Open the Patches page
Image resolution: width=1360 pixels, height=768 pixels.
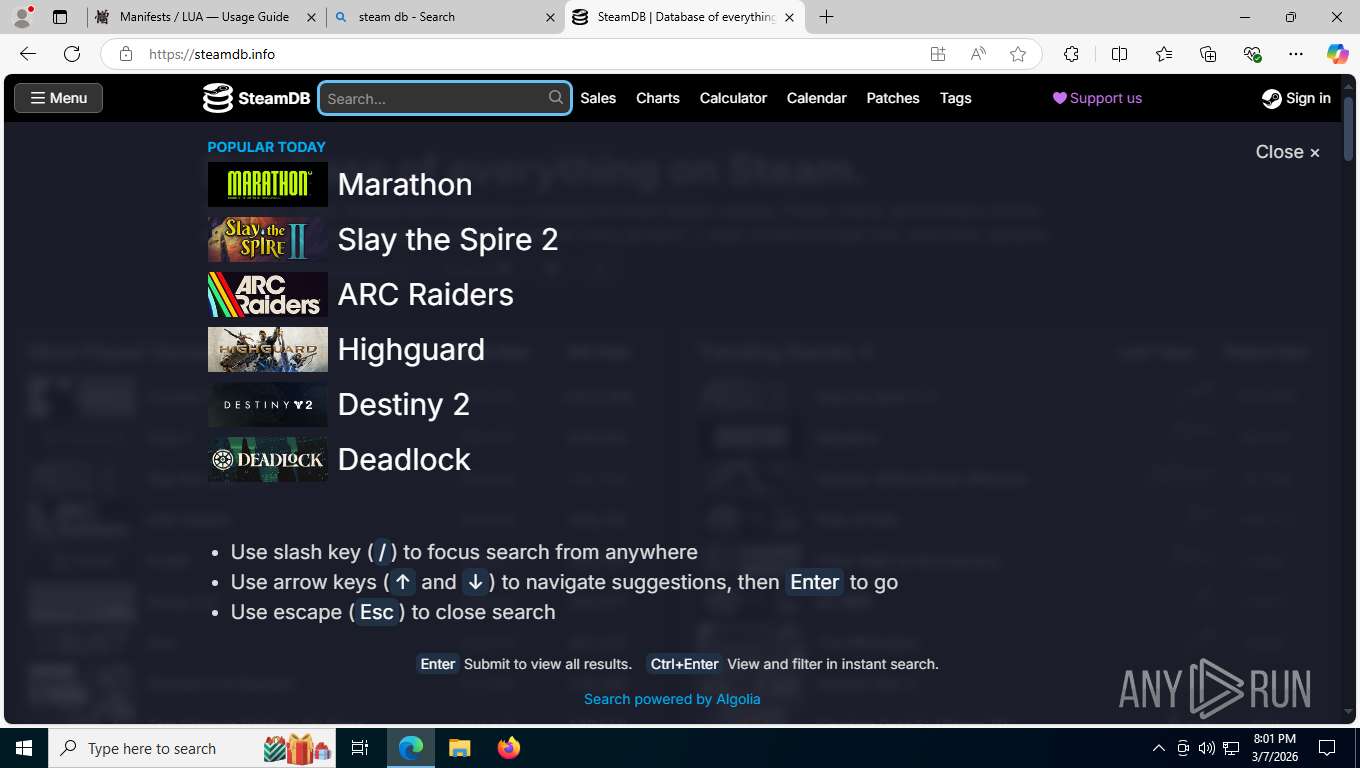893,98
